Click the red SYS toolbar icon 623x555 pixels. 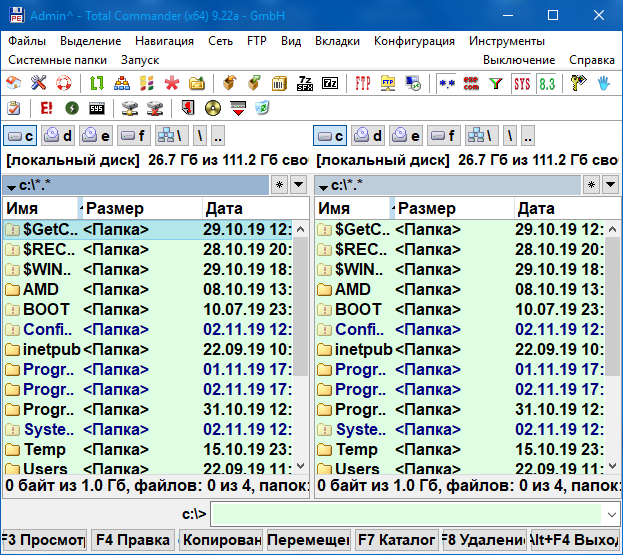pos(521,83)
